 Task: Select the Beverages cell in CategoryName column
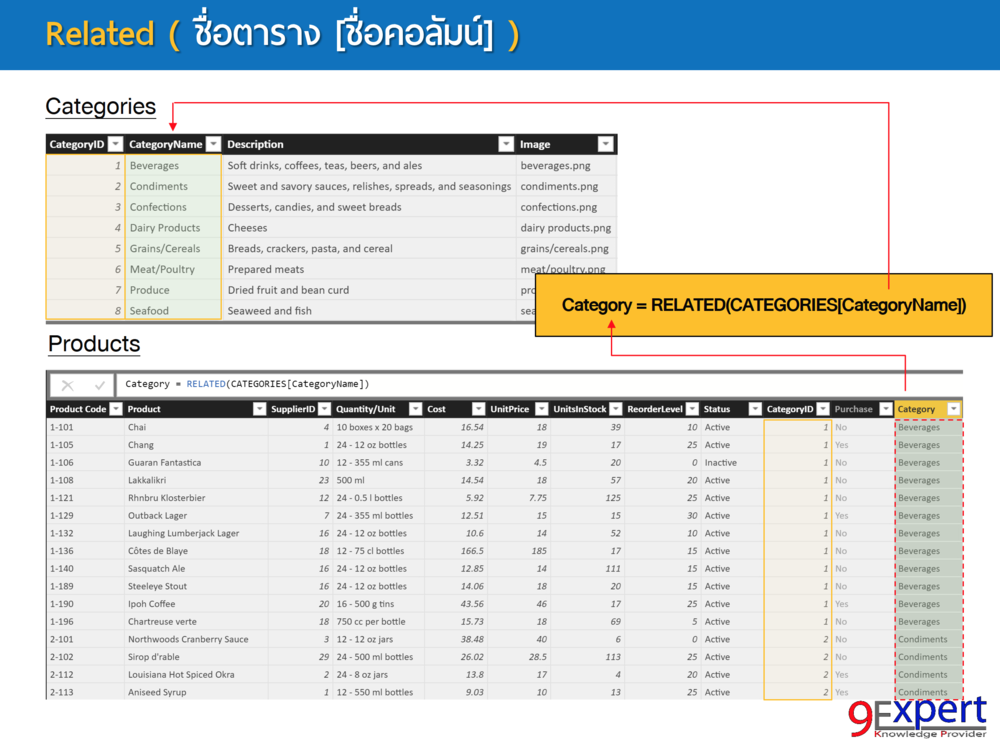[154, 165]
